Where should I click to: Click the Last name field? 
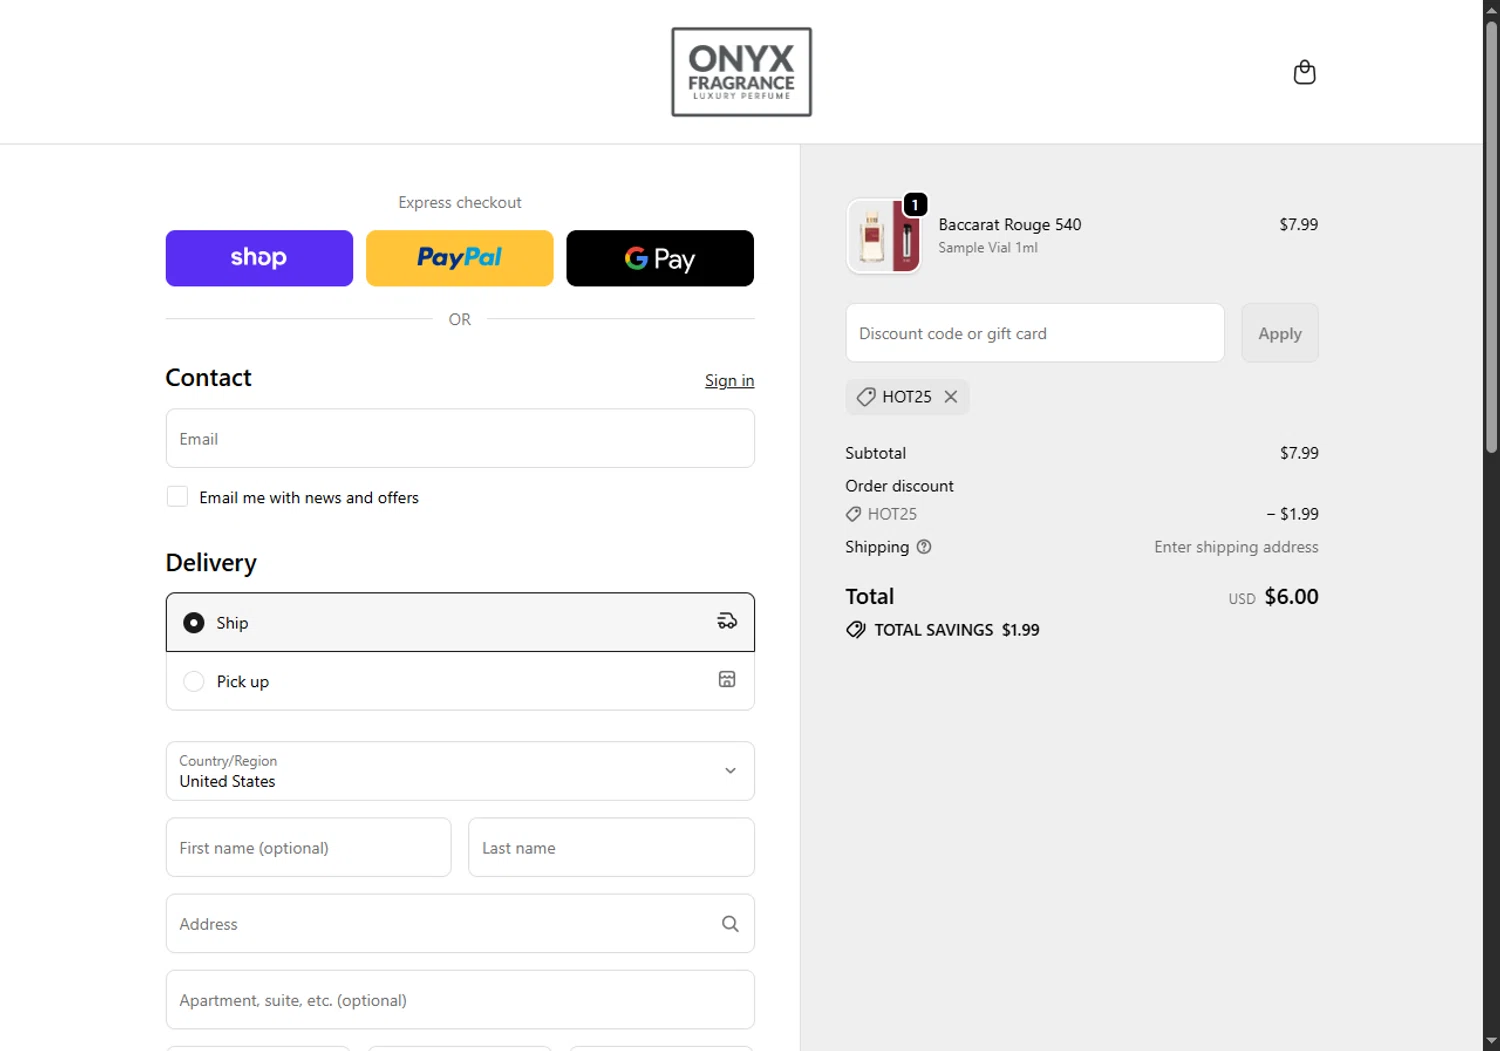point(611,848)
